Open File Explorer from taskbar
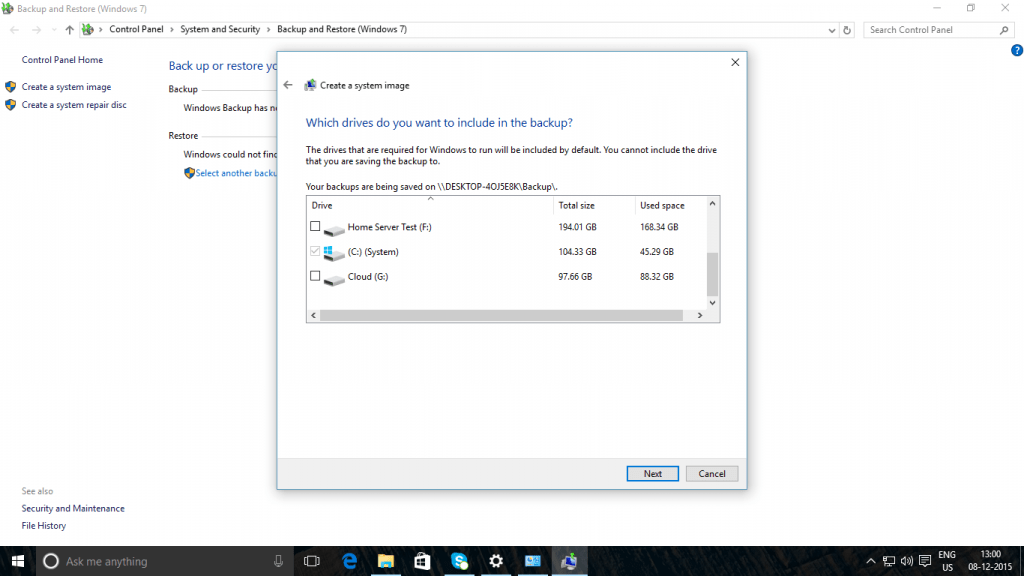Viewport: 1024px width, 576px height. click(386, 561)
